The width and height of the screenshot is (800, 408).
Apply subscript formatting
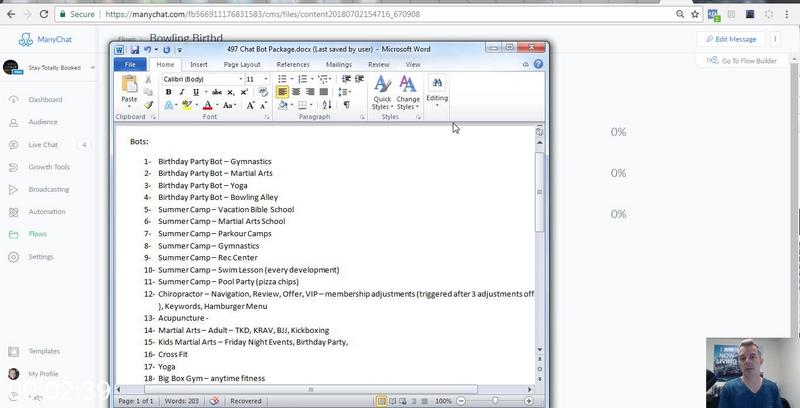click(231, 92)
